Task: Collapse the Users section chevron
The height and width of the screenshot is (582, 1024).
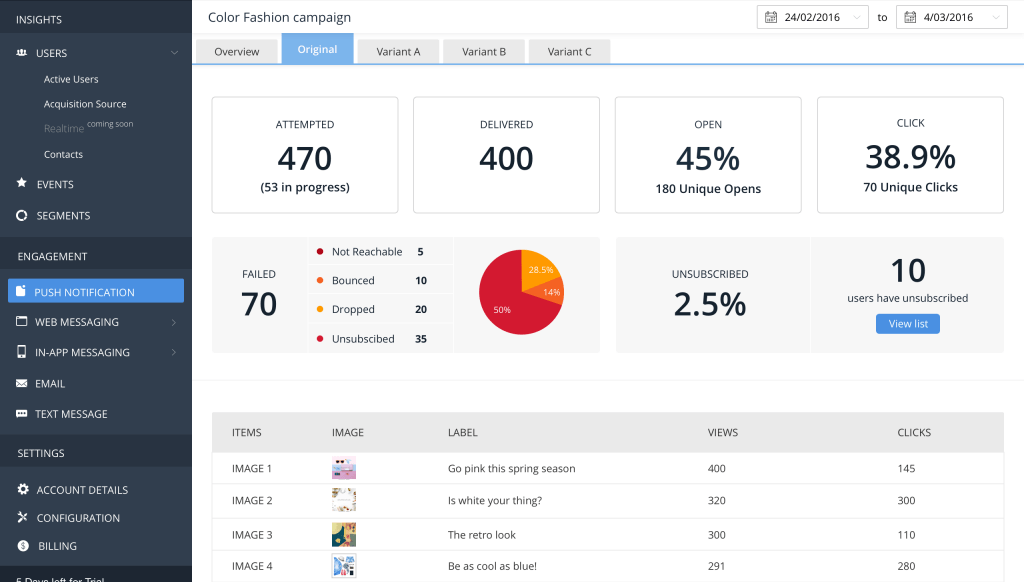Action: pos(174,53)
